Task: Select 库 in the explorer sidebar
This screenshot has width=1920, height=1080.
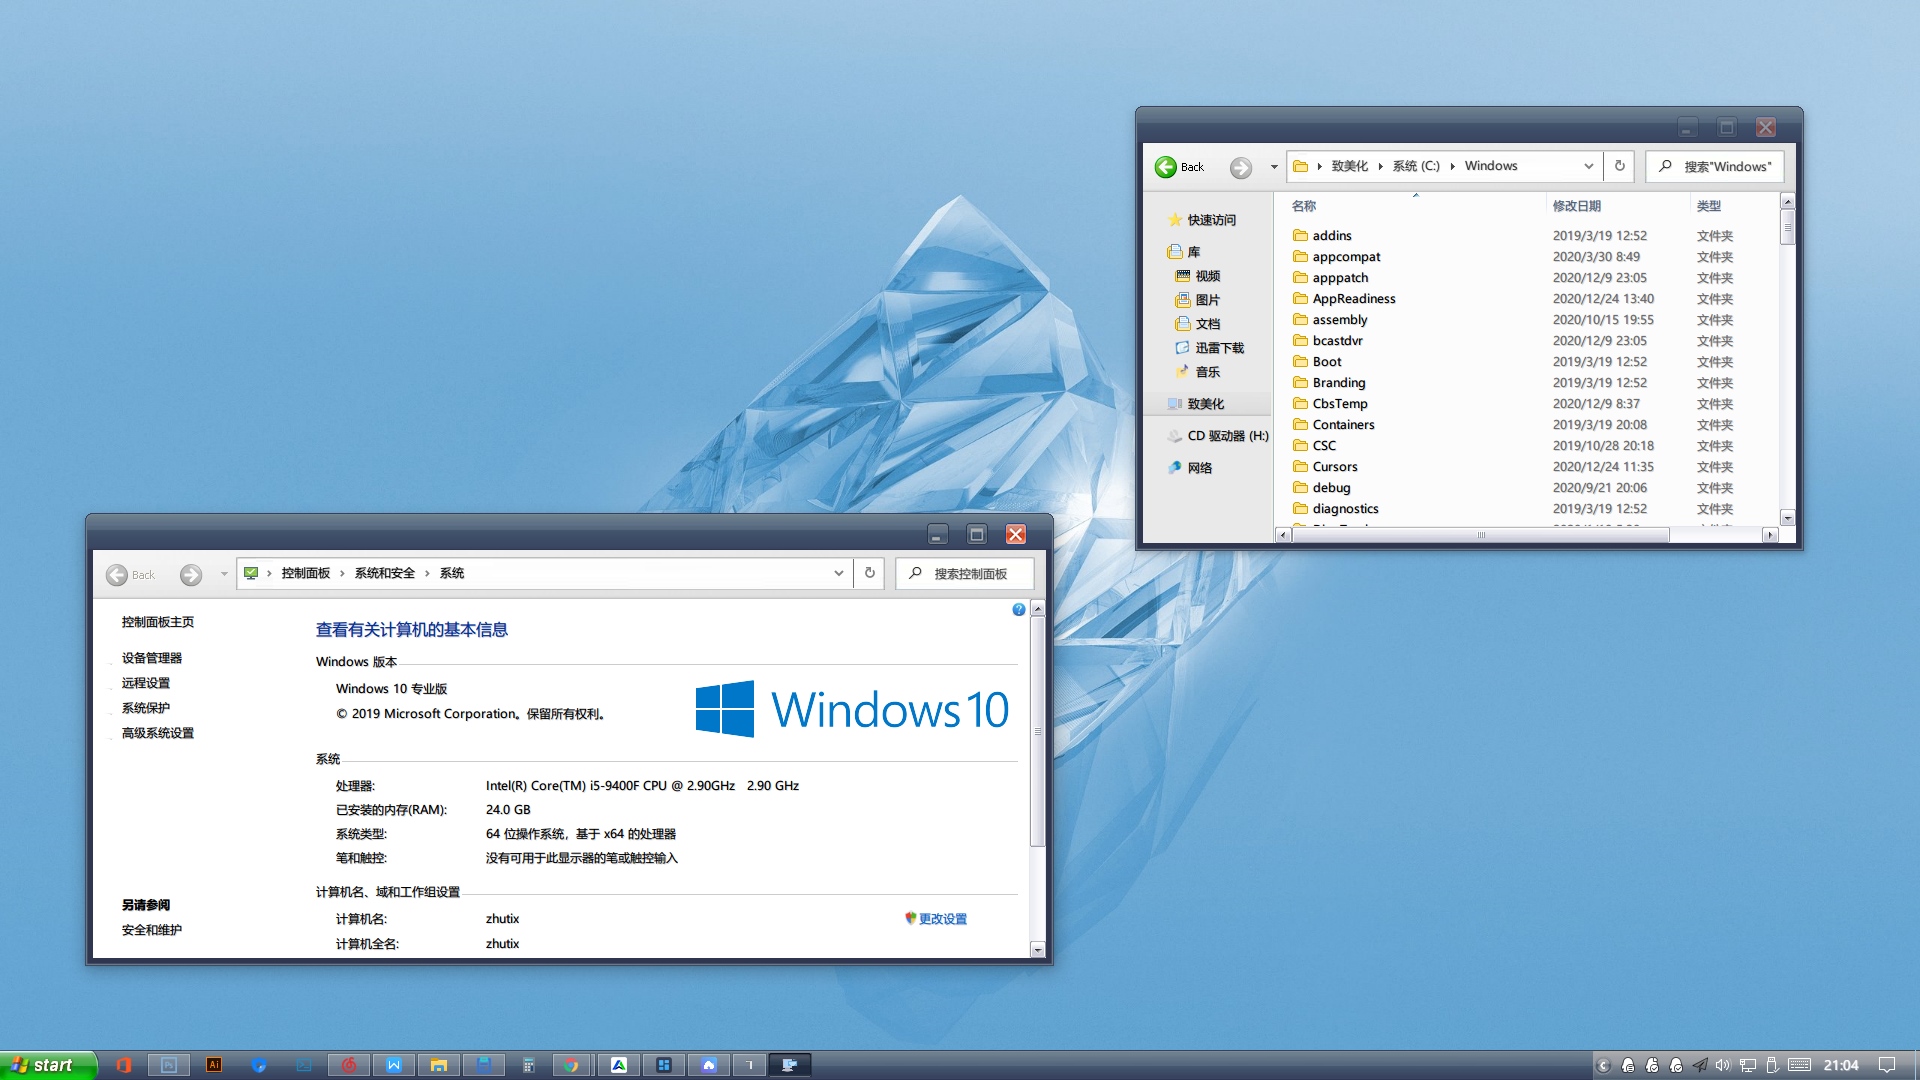Action: point(1184,252)
